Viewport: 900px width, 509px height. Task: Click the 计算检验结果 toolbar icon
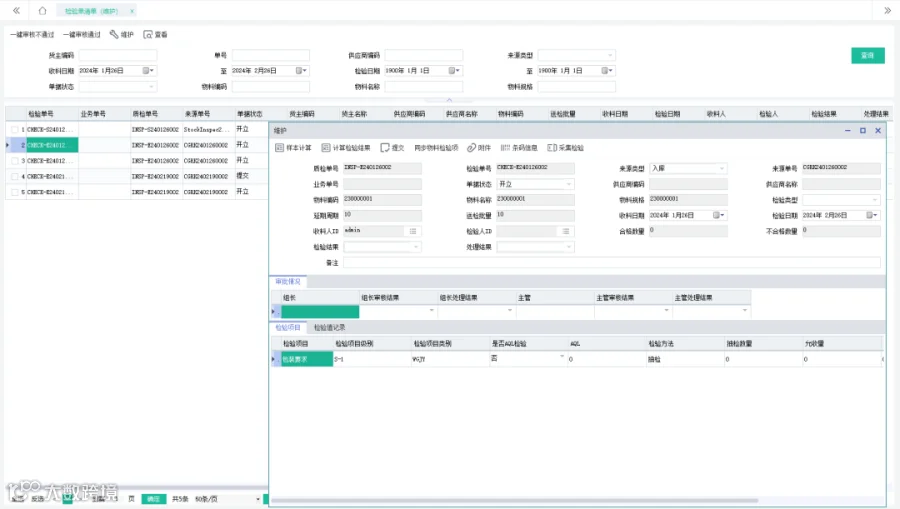[325, 148]
